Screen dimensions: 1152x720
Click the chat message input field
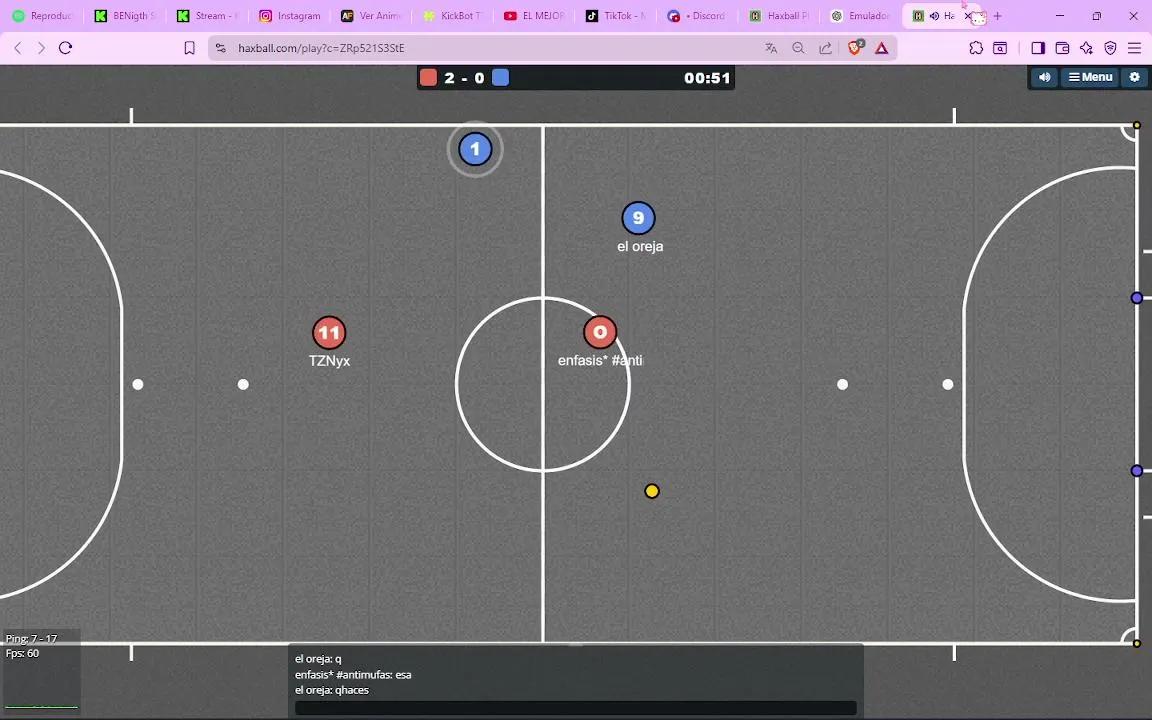pos(575,708)
